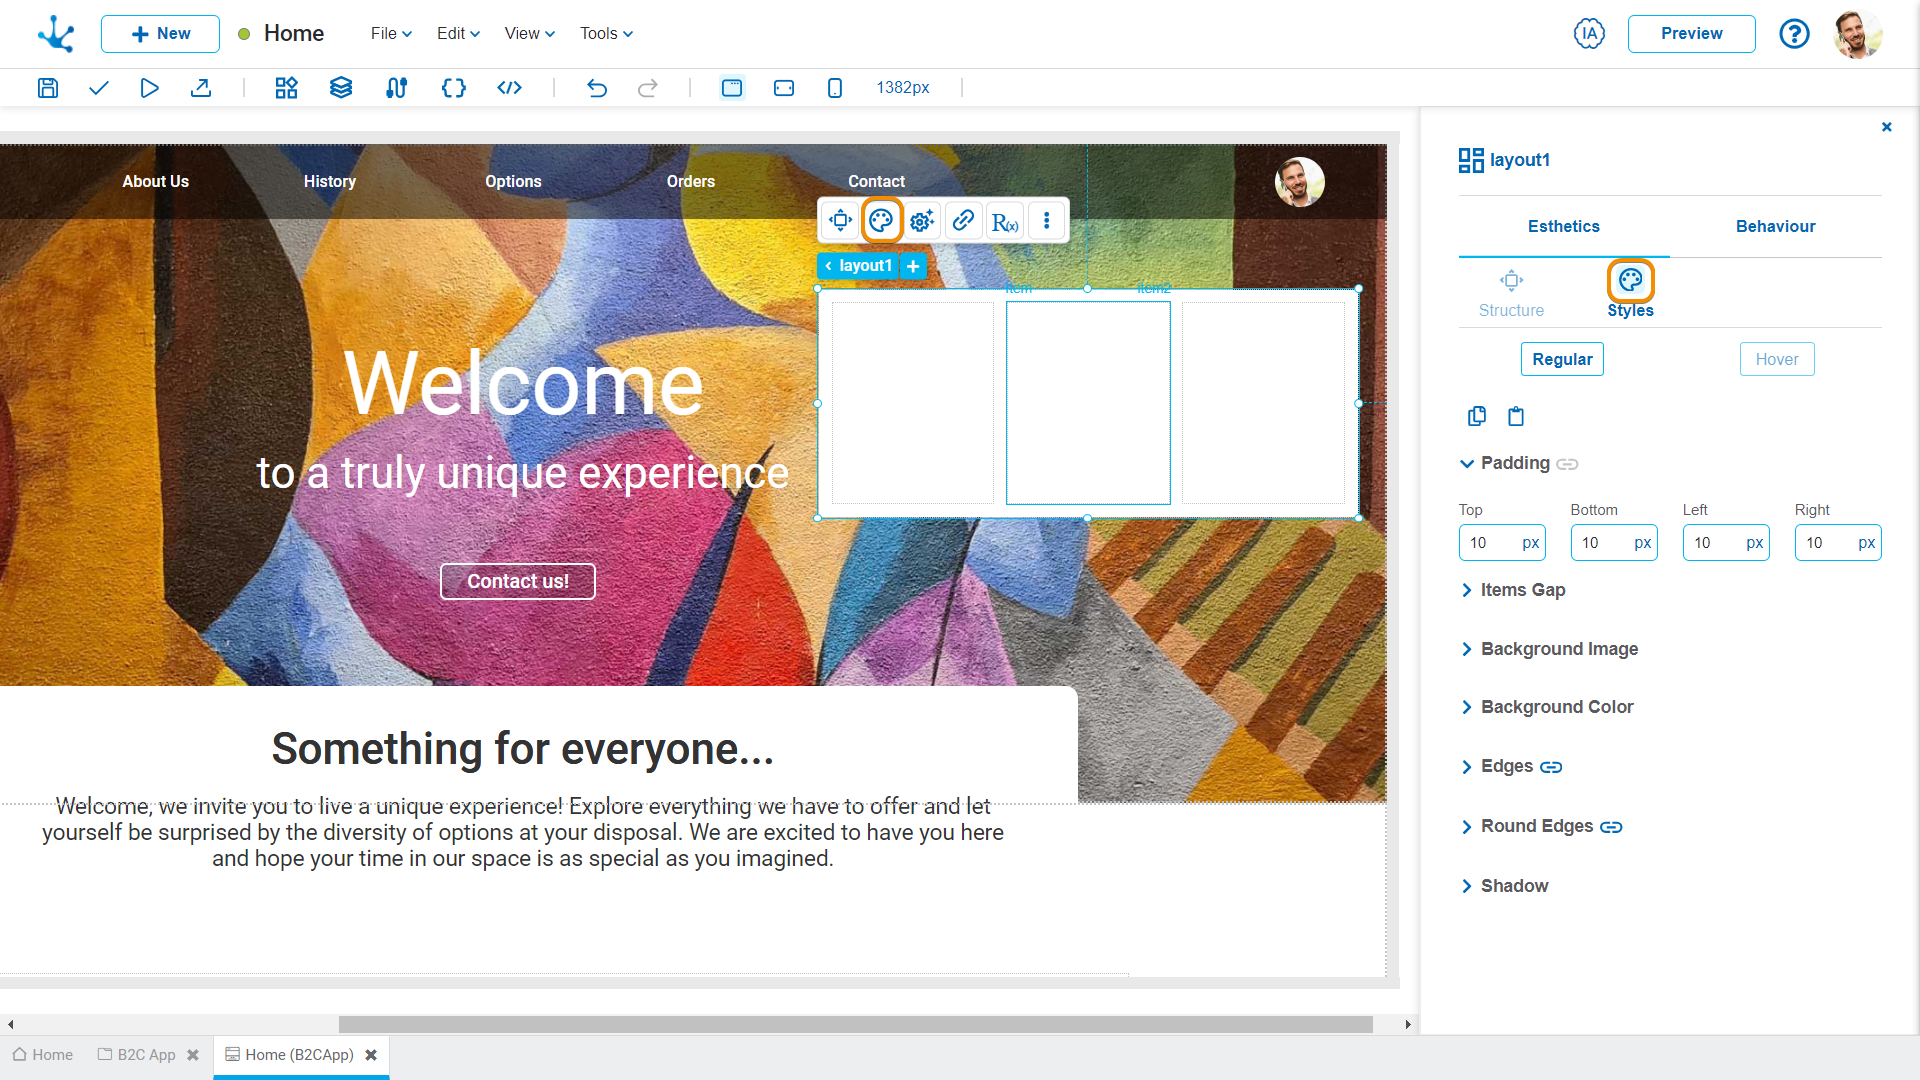Switch to the Esthetics tab
Screen dimensions: 1920x1080
point(1563,225)
